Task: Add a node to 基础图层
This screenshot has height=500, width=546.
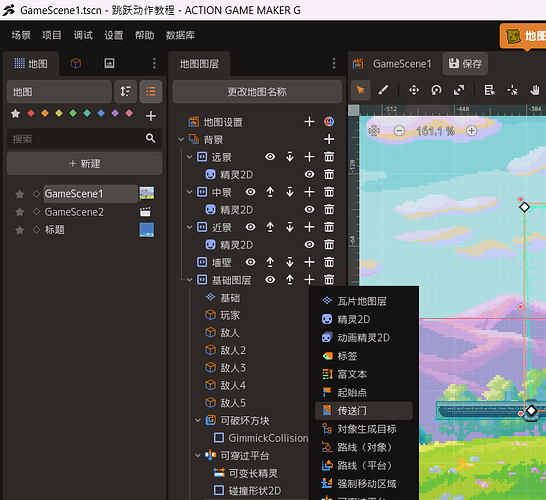Action: pyautogui.click(x=309, y=279)
